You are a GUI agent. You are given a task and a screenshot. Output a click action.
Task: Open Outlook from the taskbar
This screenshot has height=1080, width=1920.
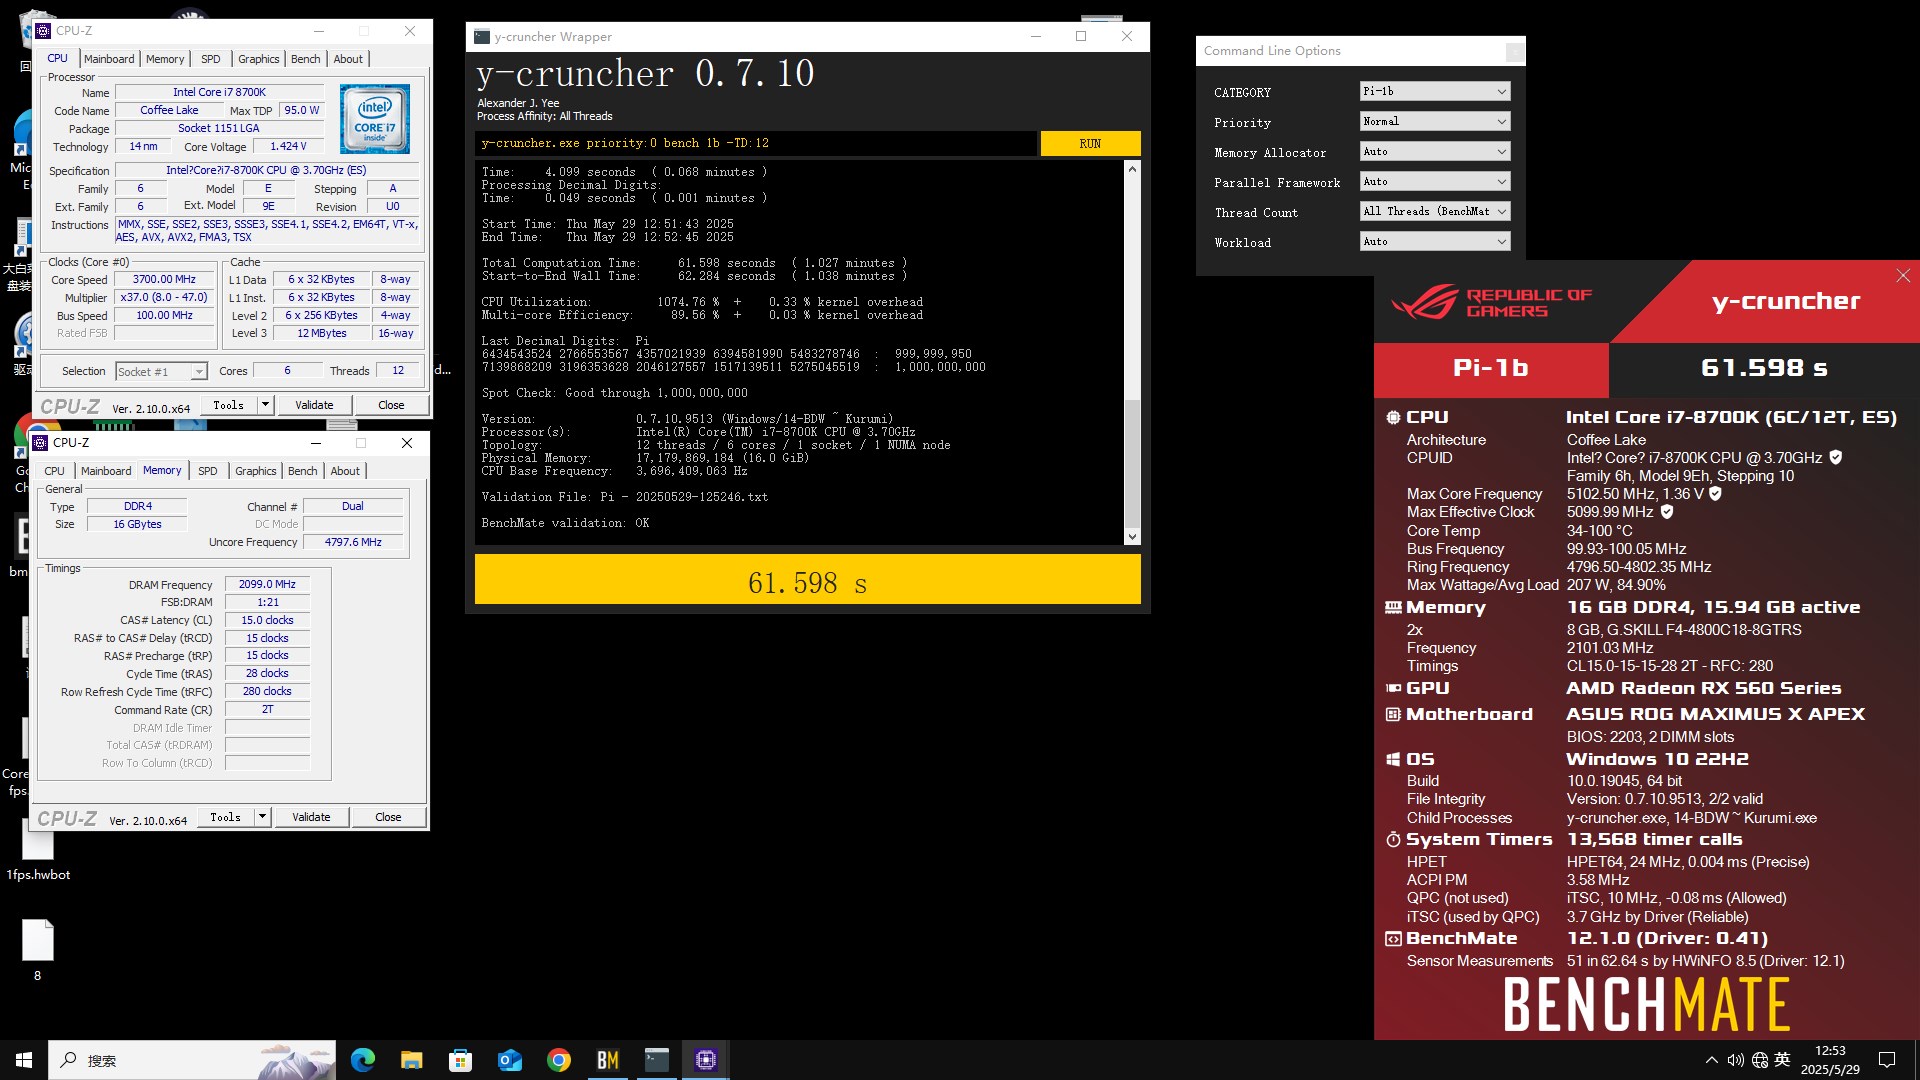(509, 1060)
